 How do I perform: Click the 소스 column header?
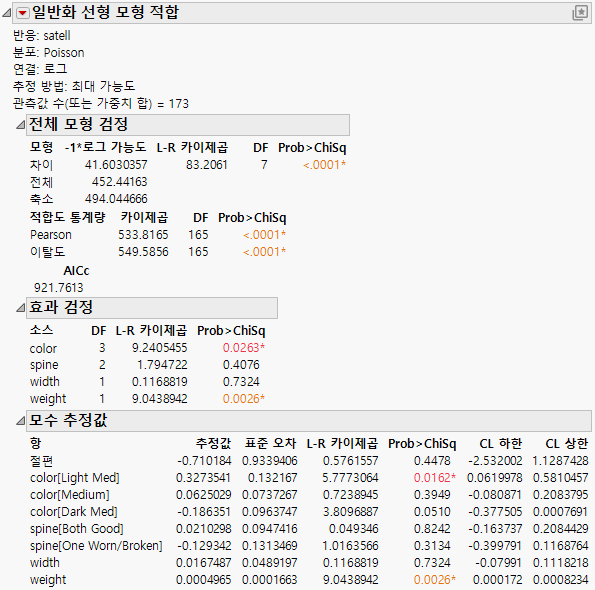(x=41, y=330)
